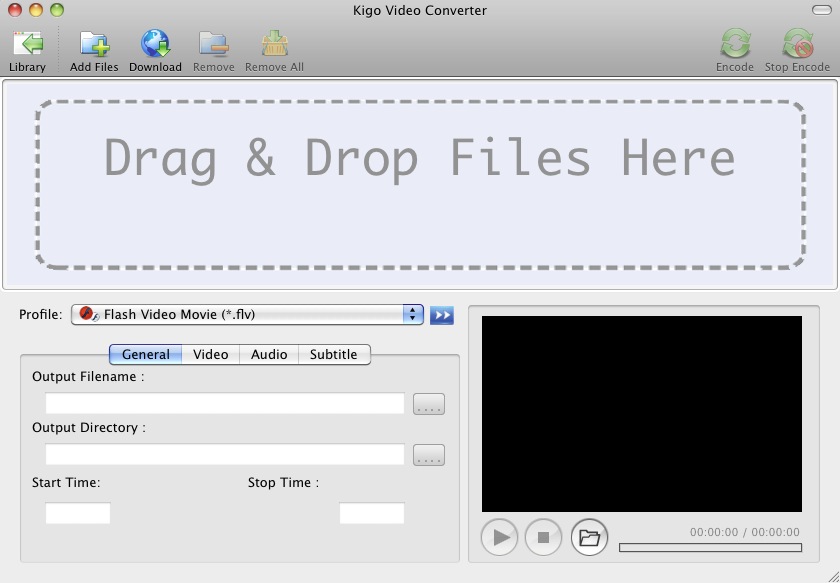Click the Drag & Drop Files area
The image size is (840, 583).
pos(420,185)
